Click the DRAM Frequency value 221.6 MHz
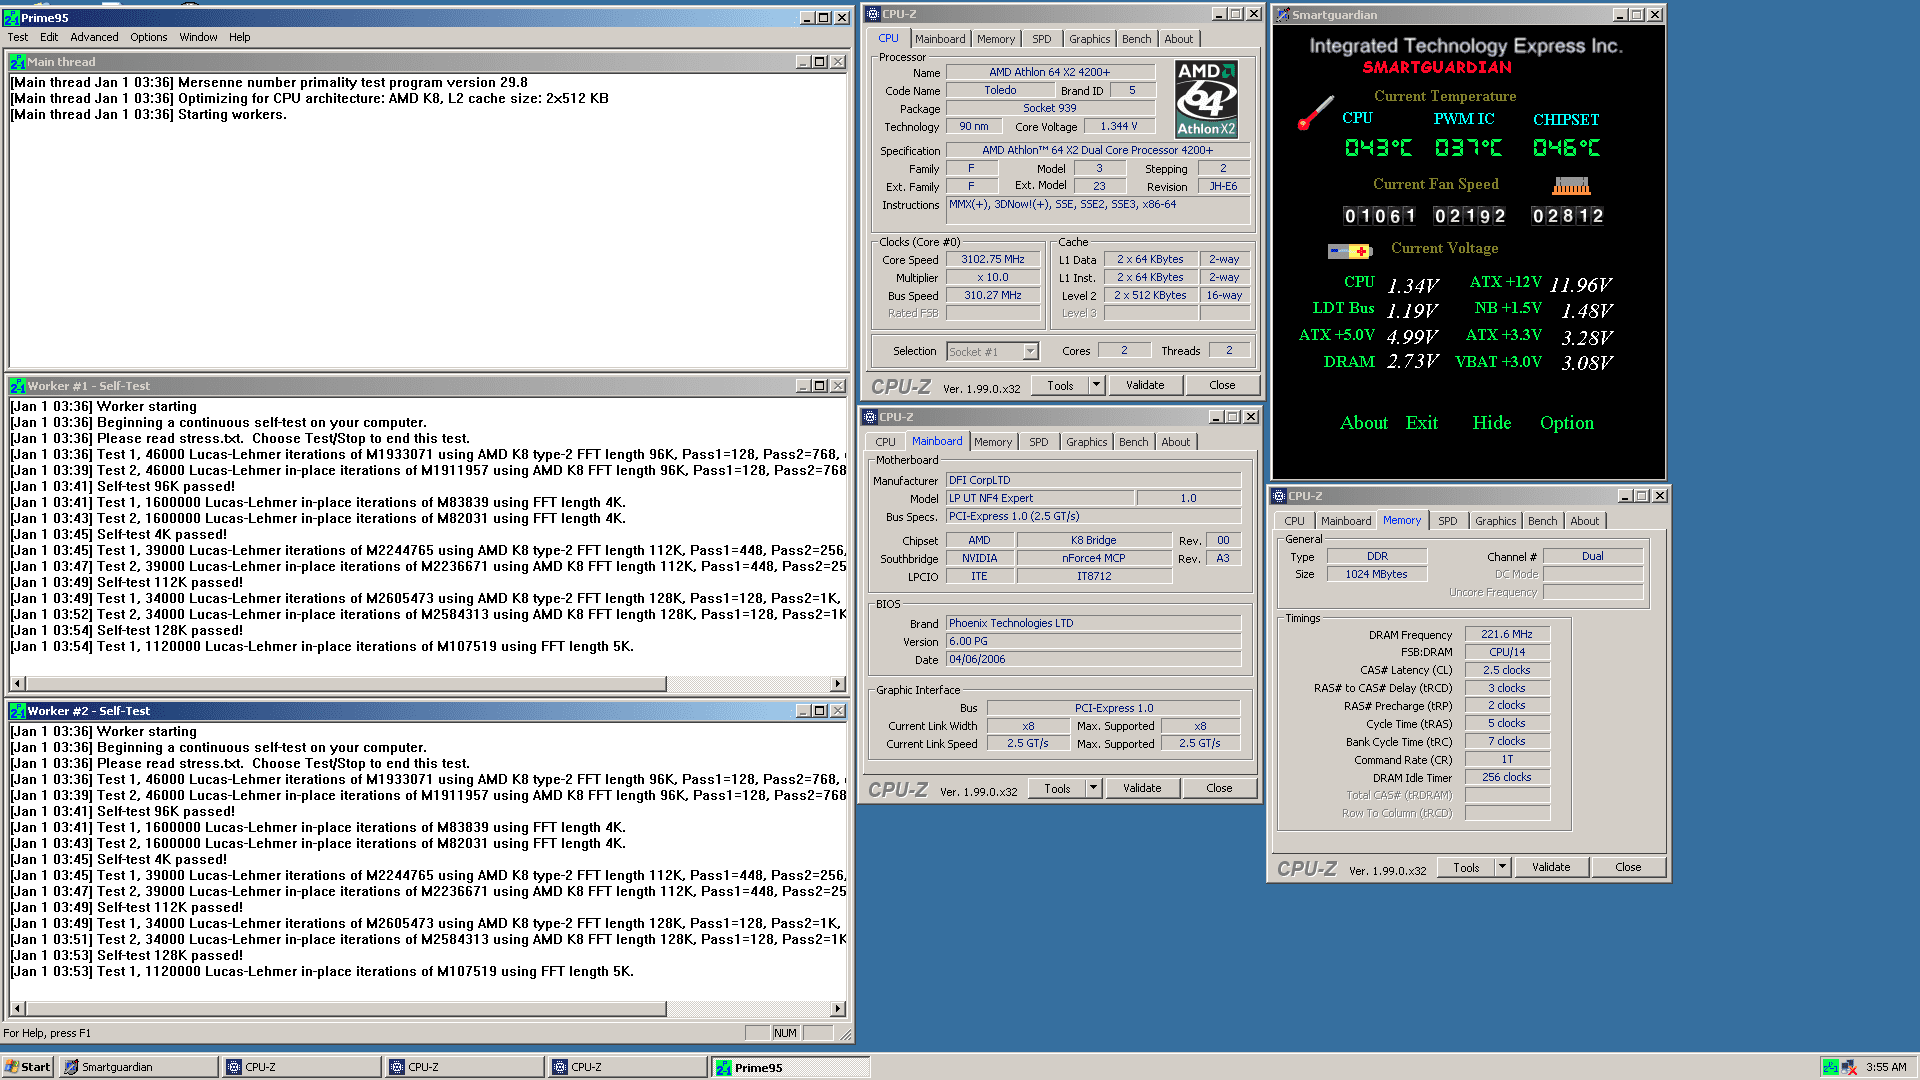1920x1080 pixels. tap(1506, 634)
